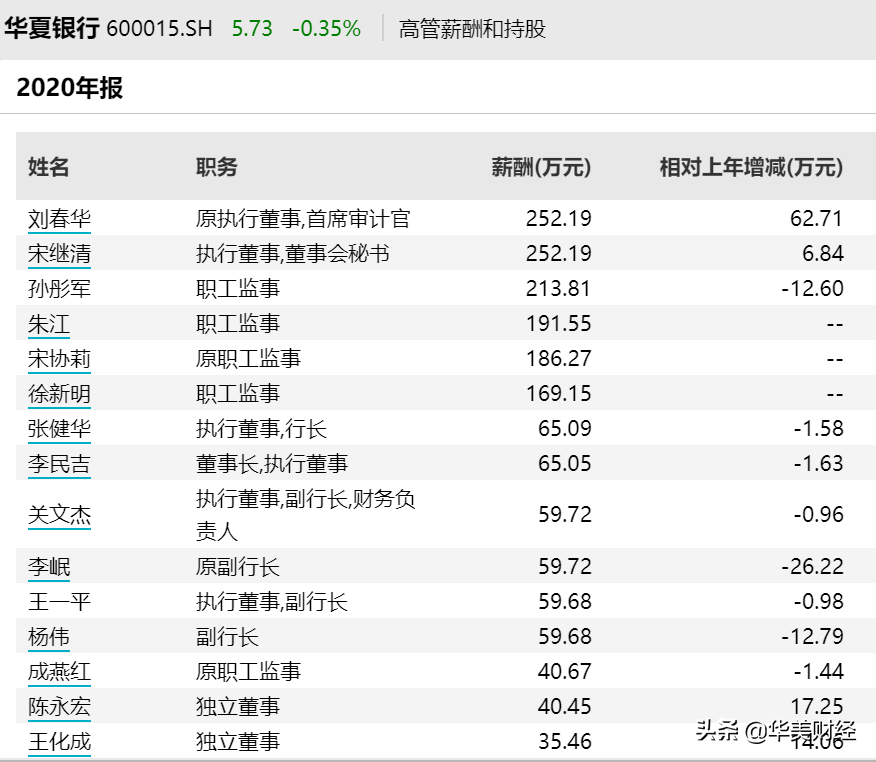Click 李民吉 name link
876x762 pixels.
click(59, 464)
